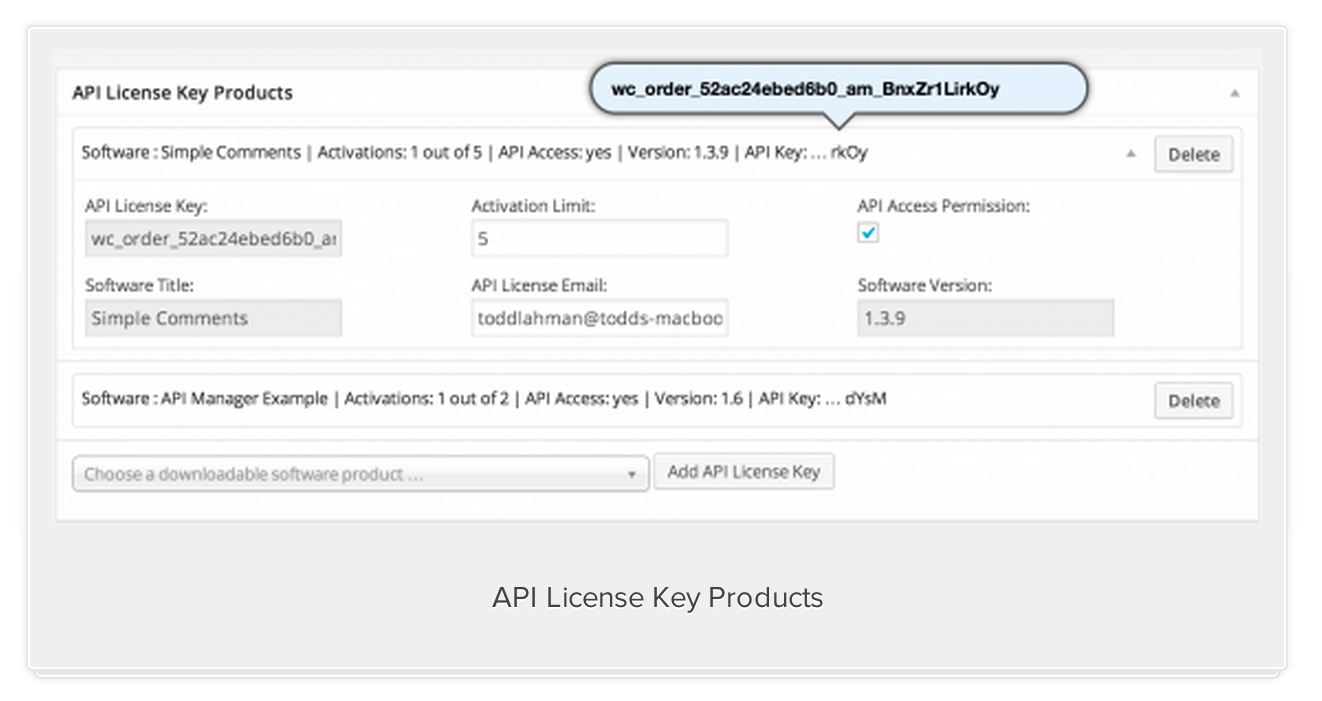Click the API License Email field
The image size is (1322, 701).
click(x=599, y=318)
